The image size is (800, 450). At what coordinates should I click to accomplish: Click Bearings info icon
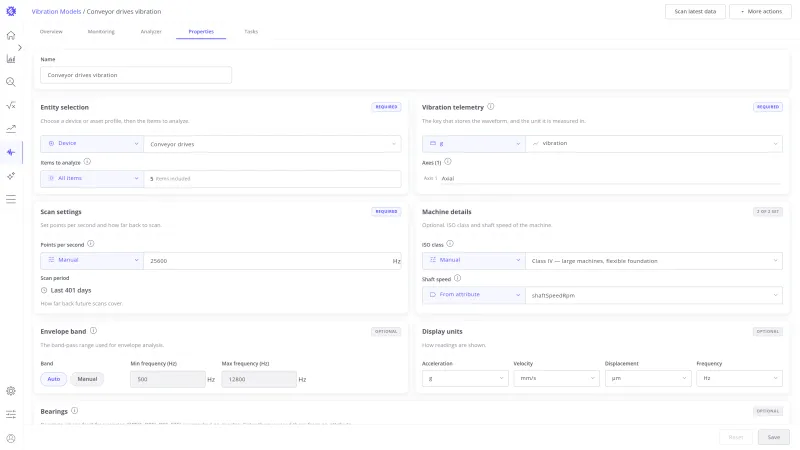tap(74, 411)
